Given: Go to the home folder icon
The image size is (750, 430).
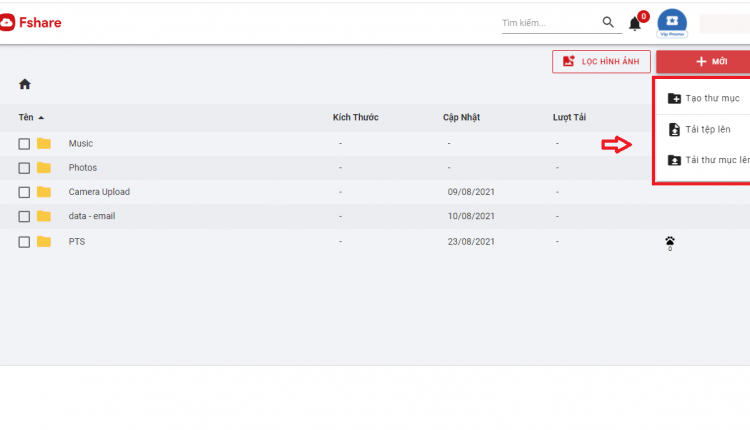Looking at the screenshot, I should tap(24, 84).
